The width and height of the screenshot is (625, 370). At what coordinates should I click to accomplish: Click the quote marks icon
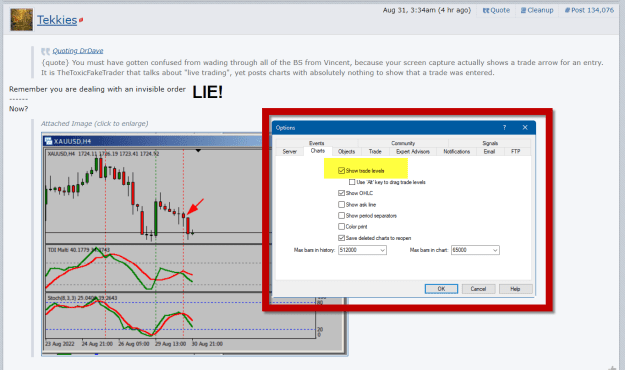coord(45,51)
